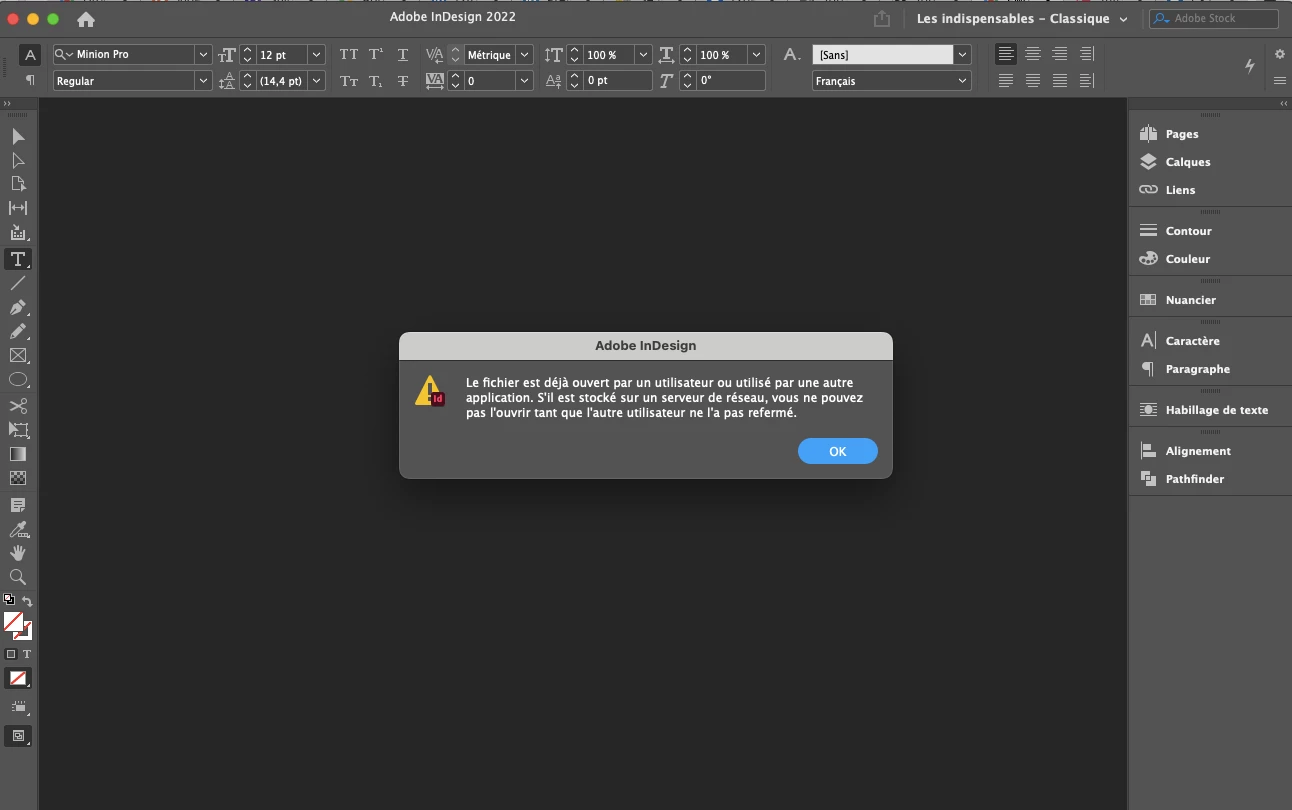Switch to Paragraph formatting controls
This screenshot has height=810, width=1292.
30,80
